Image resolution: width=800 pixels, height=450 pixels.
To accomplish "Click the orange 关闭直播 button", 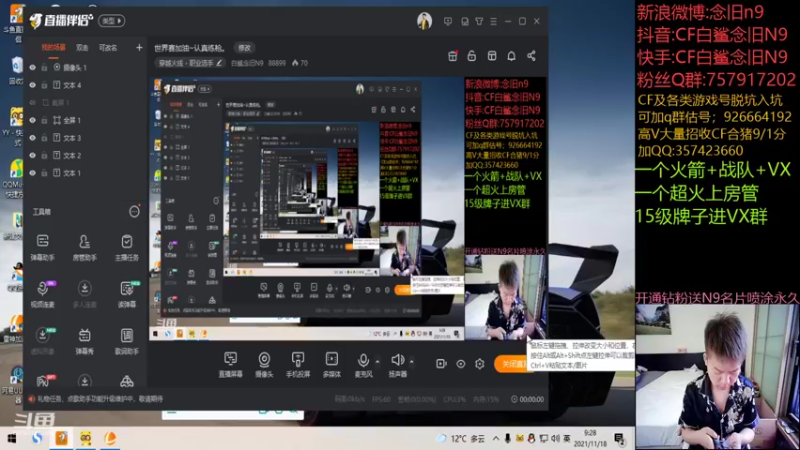I will pyautogui.click(x=514, y=364).
